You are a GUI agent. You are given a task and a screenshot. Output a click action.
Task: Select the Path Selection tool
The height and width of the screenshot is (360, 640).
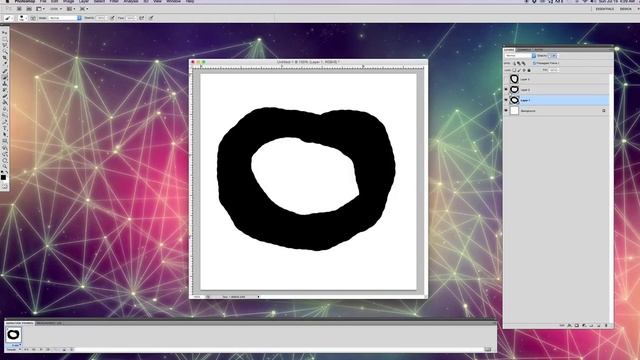point(4,134)
